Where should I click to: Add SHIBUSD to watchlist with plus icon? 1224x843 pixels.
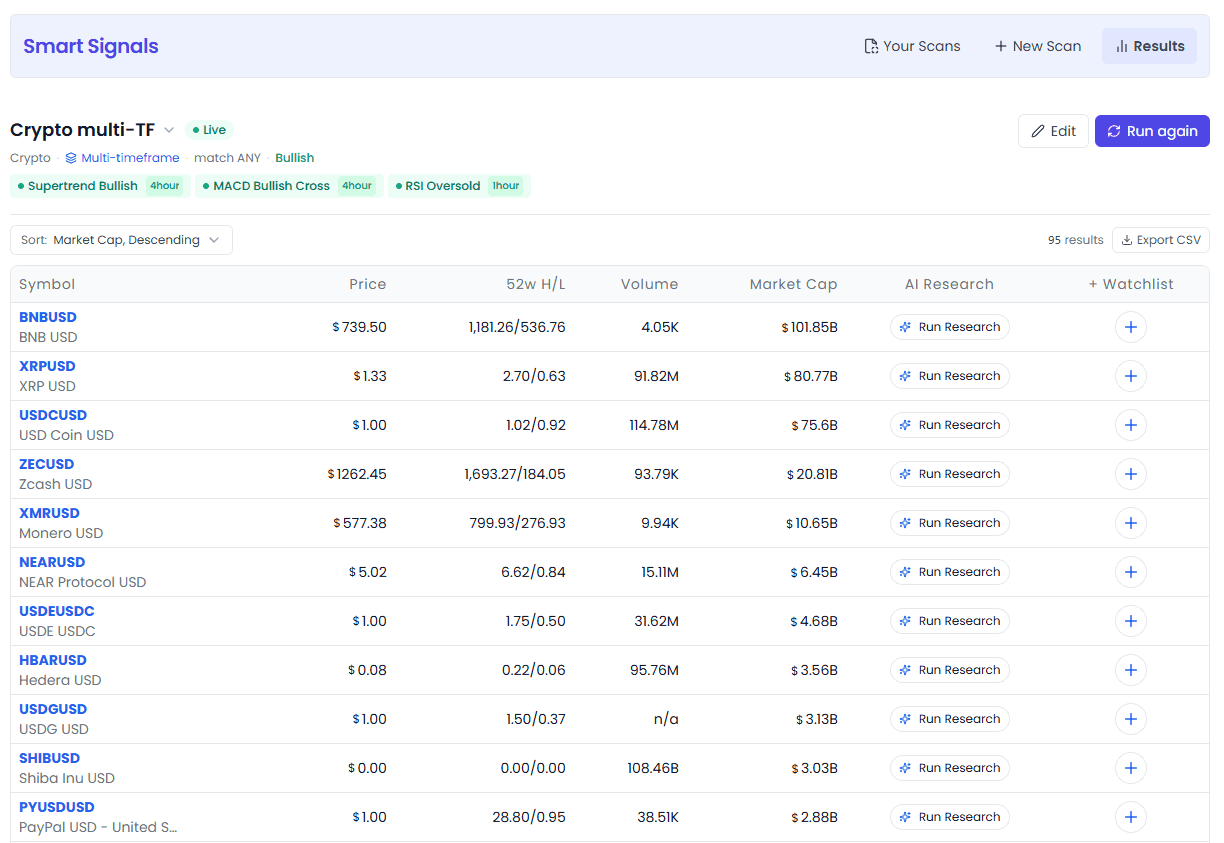pos(1130,768)
